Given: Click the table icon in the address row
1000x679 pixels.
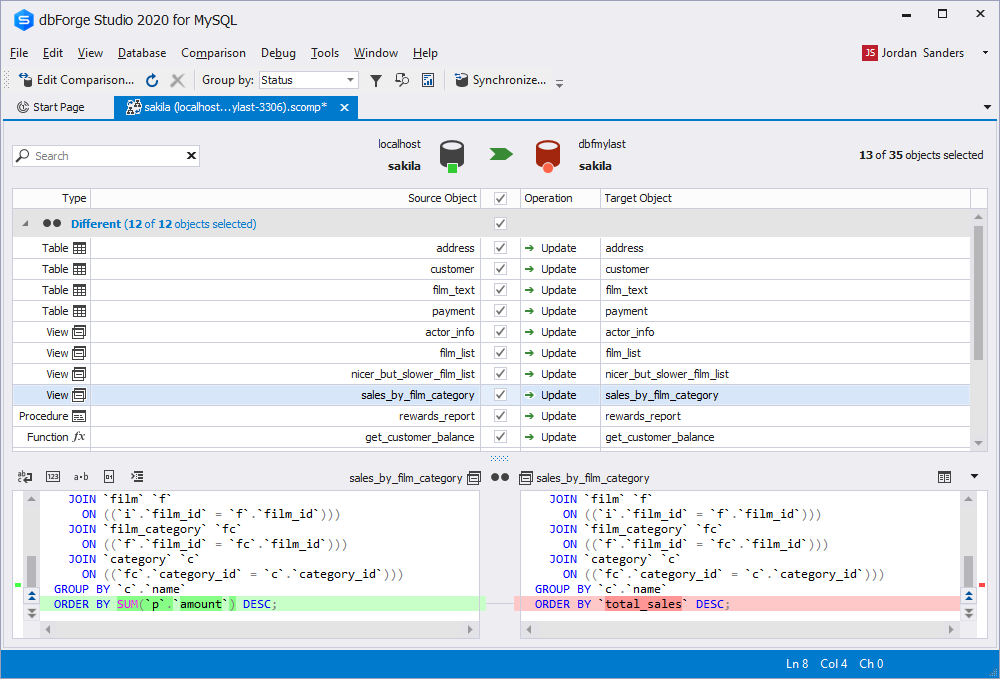Looking at the screenshot, I should pos(79,248).
